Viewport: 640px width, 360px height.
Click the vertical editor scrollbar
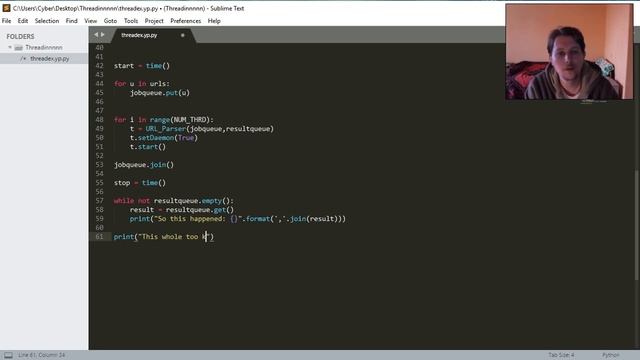(637, 224)
